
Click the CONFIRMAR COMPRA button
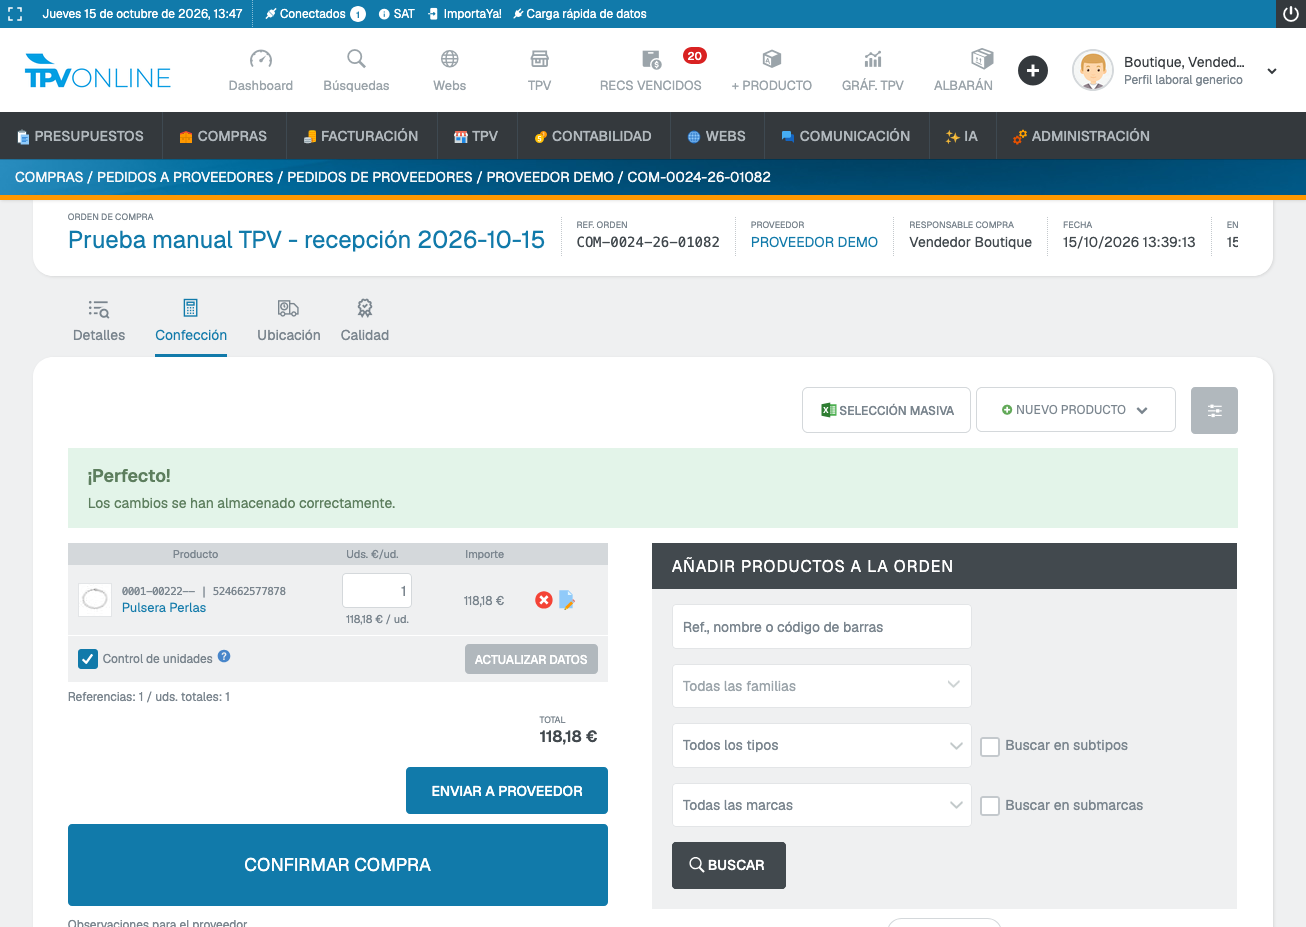tap(338, 865)
